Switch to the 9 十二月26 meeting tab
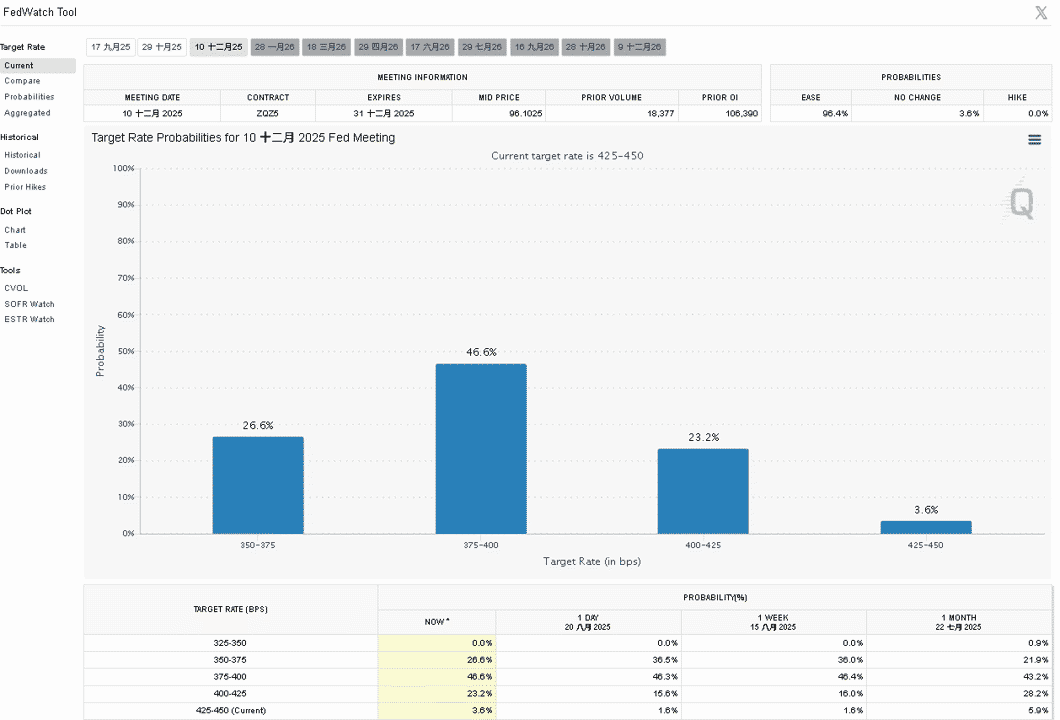This screenshot has width=1060, height=720. 640,47
